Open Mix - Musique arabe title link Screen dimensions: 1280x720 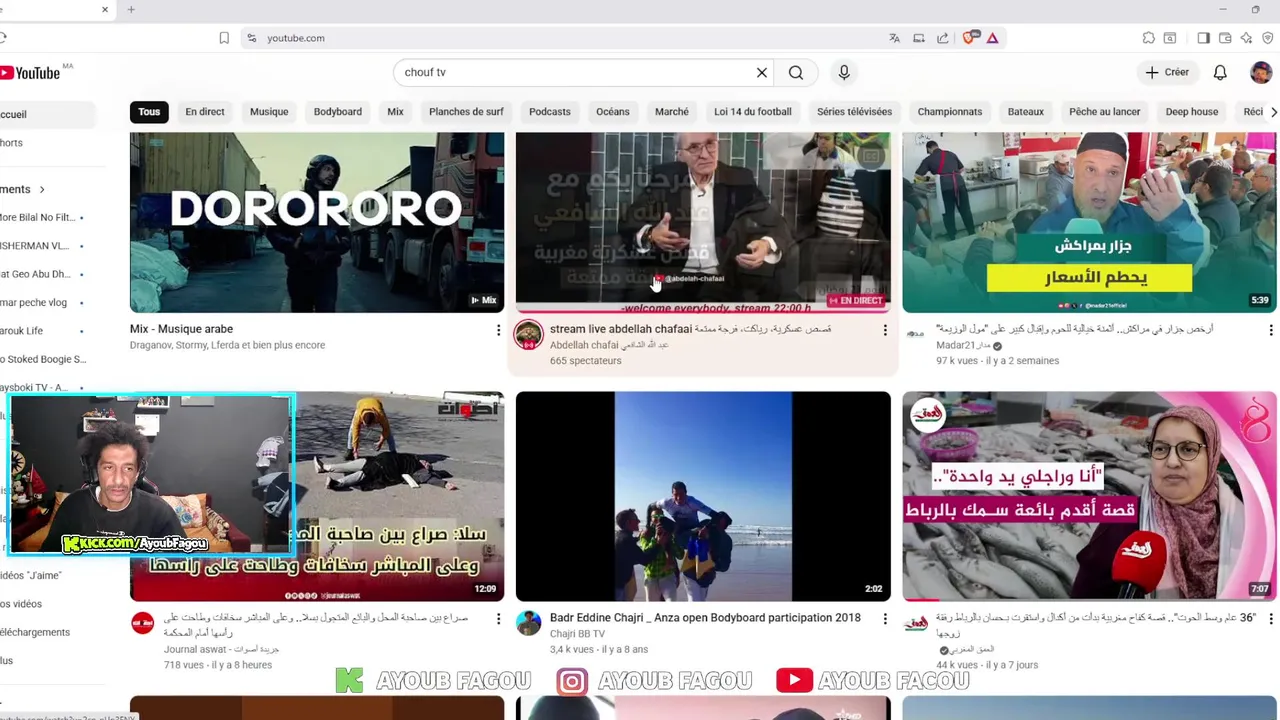181,329
